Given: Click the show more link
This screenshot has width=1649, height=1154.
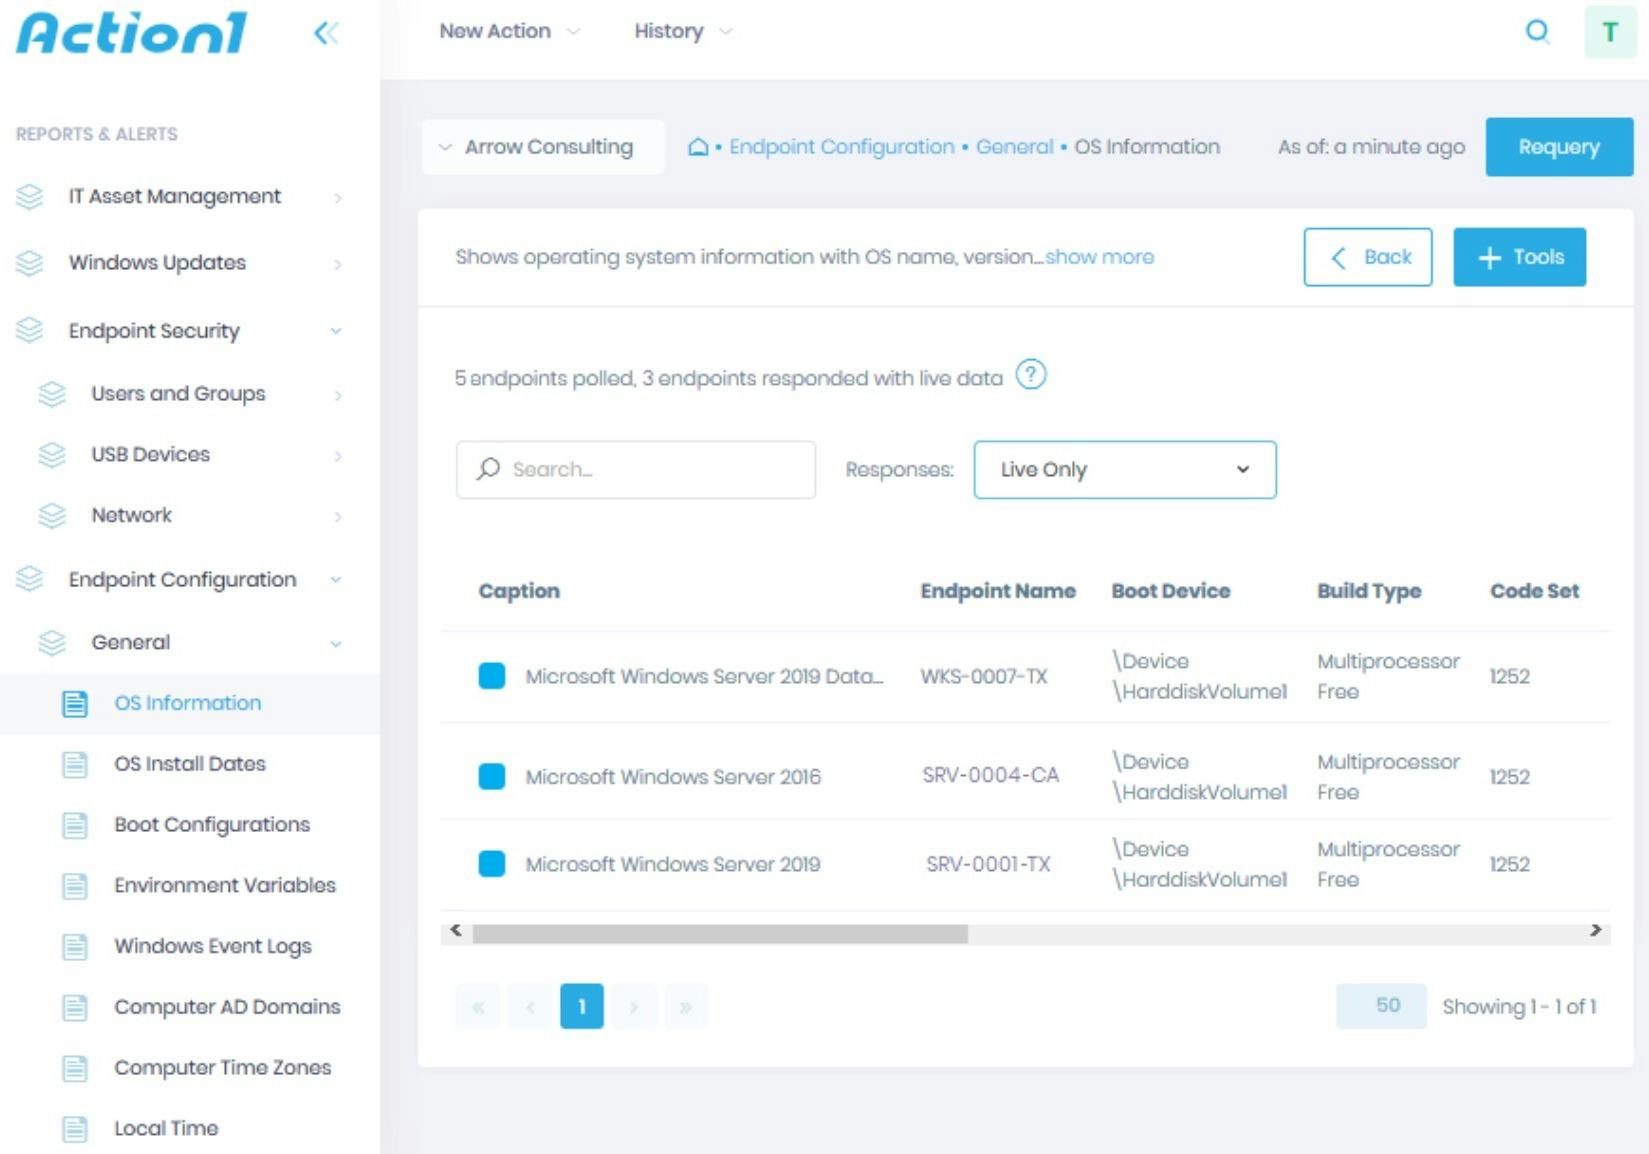Looking at the screenshot, I should click(x=1099, y=257).
